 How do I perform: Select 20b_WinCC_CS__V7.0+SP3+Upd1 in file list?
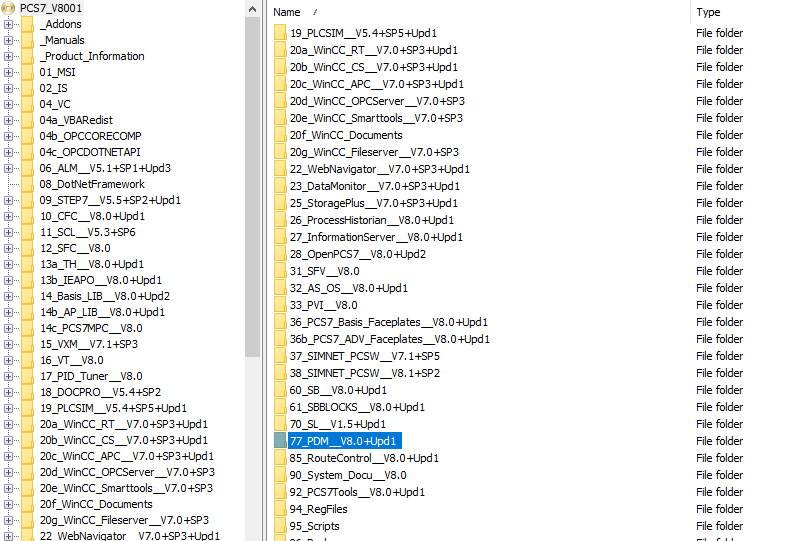coord(374,67)
